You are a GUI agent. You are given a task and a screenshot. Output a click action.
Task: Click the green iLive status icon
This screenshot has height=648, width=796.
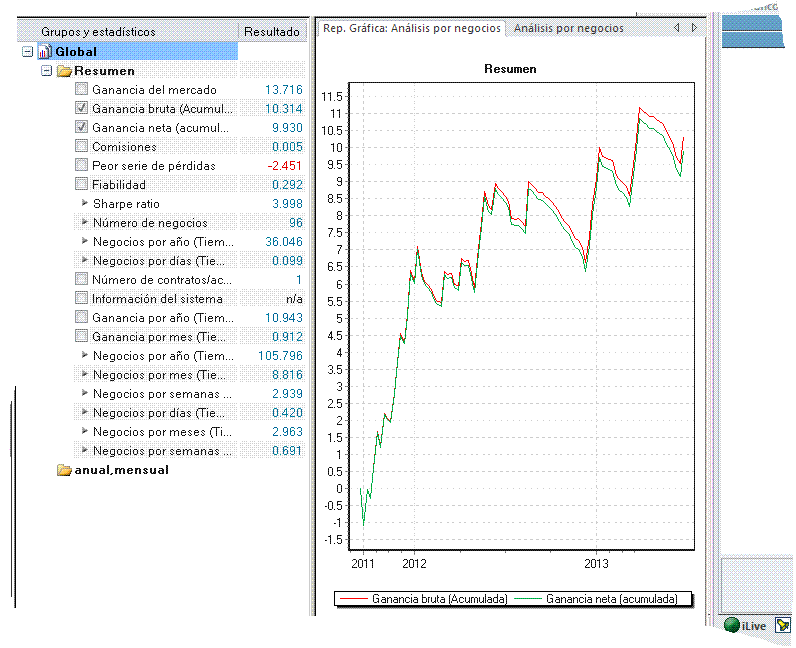732,625
